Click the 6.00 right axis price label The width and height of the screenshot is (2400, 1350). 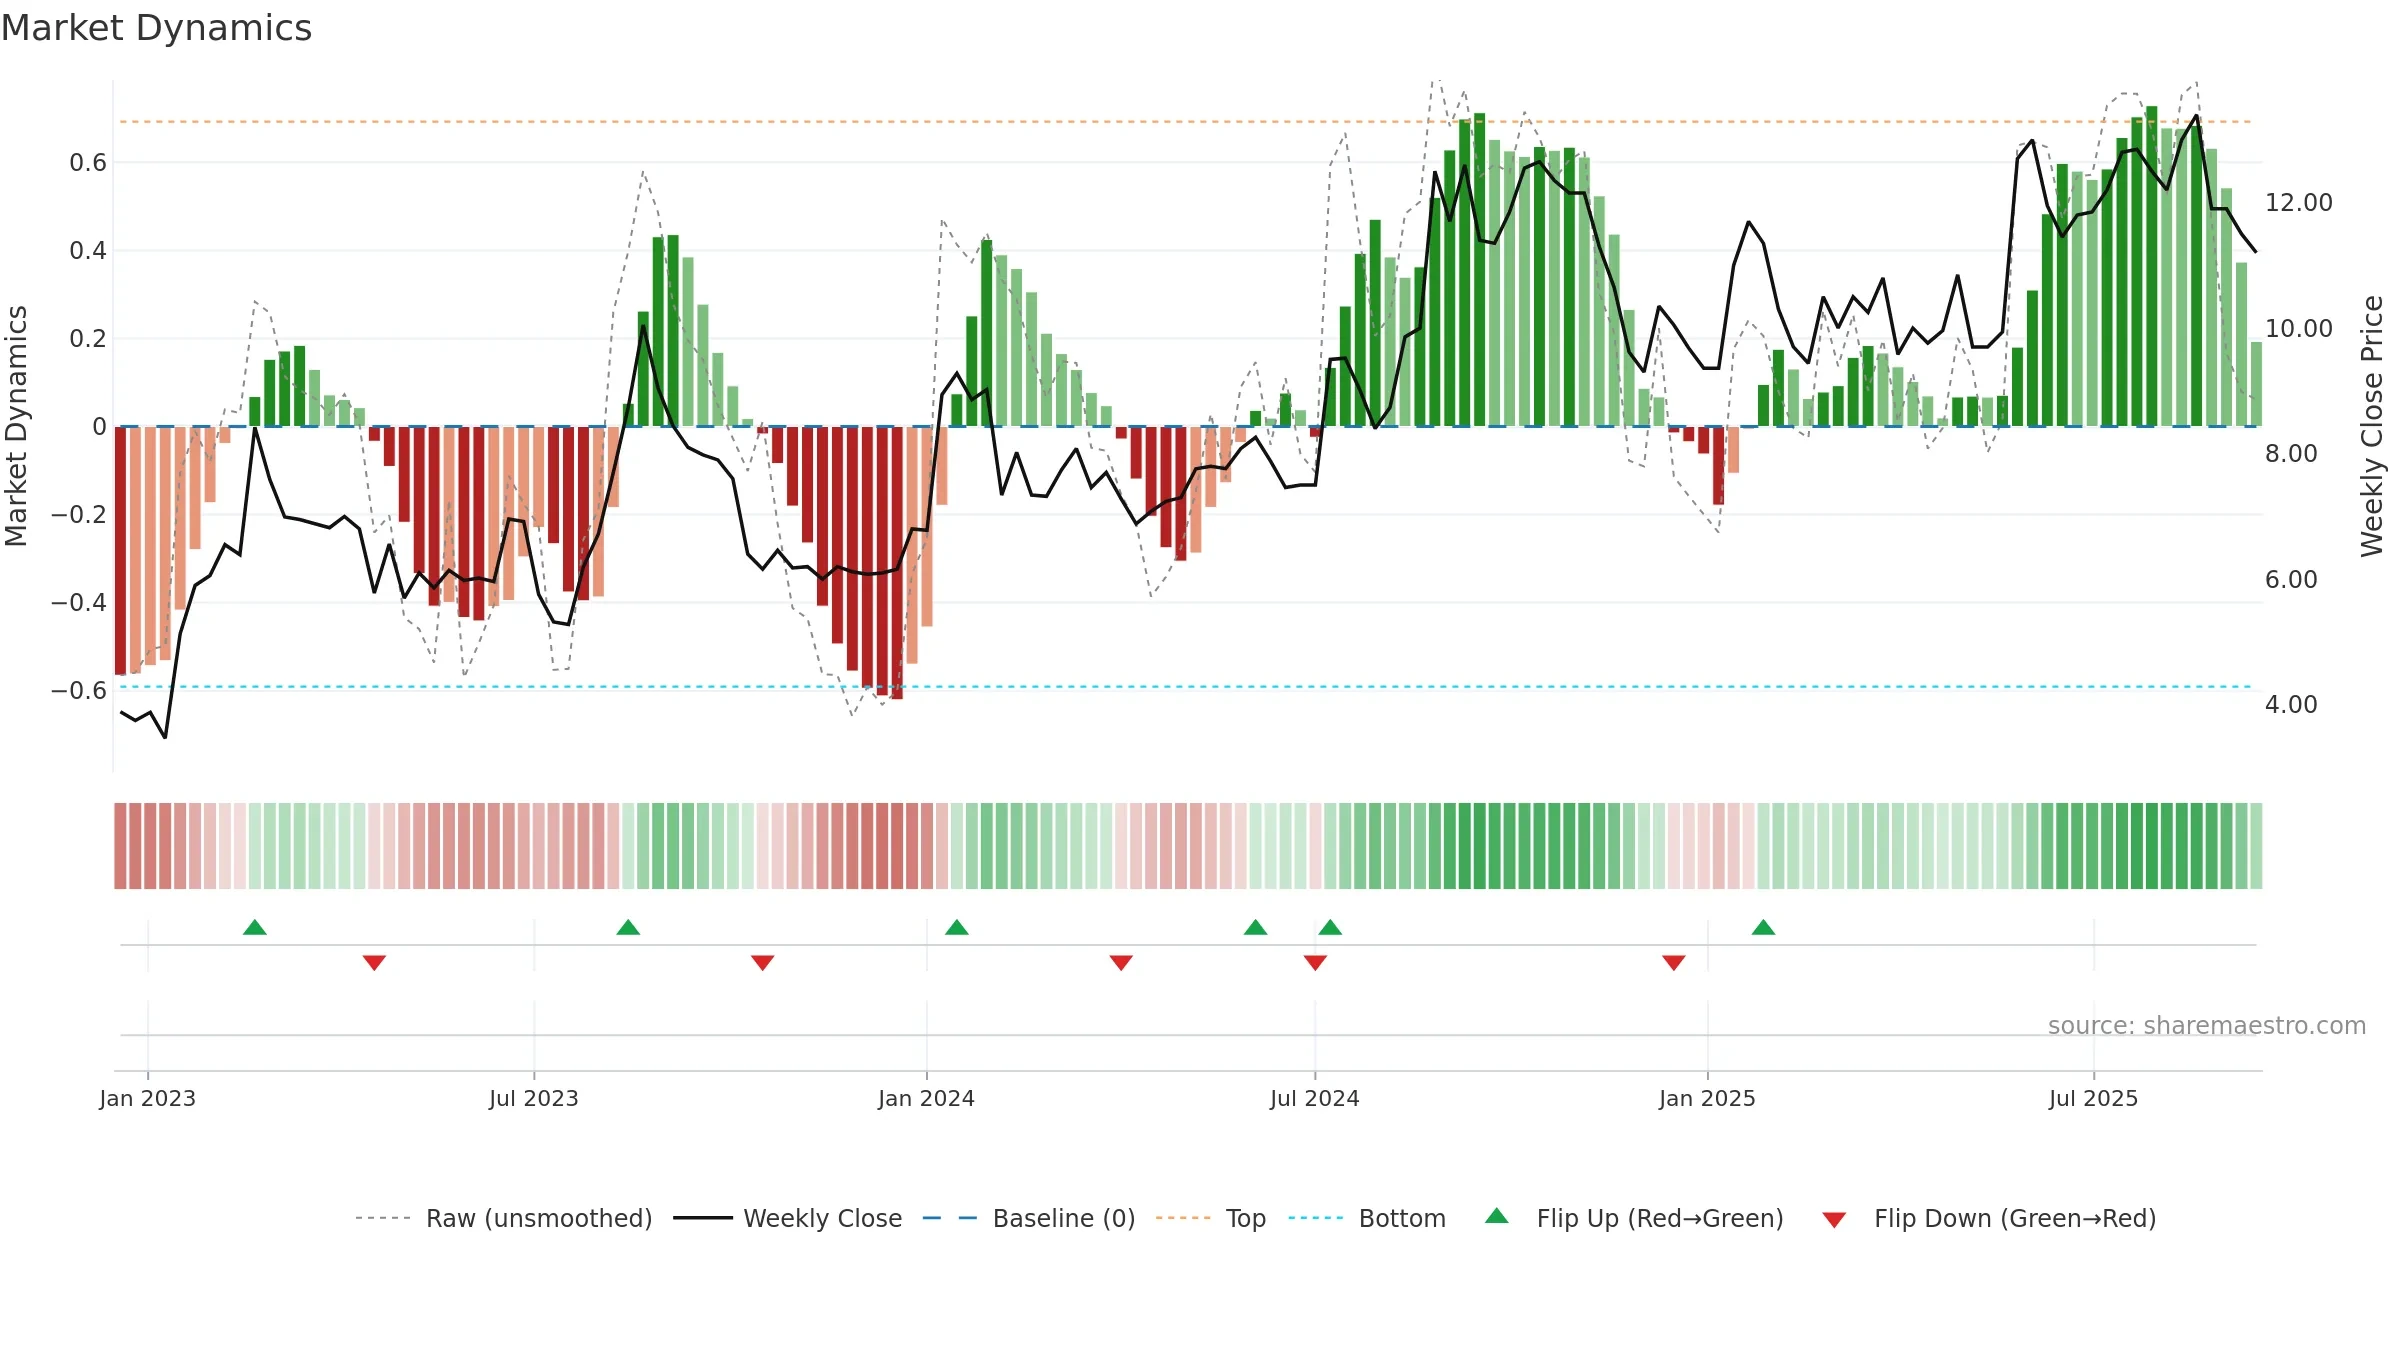coord(2291,579)
